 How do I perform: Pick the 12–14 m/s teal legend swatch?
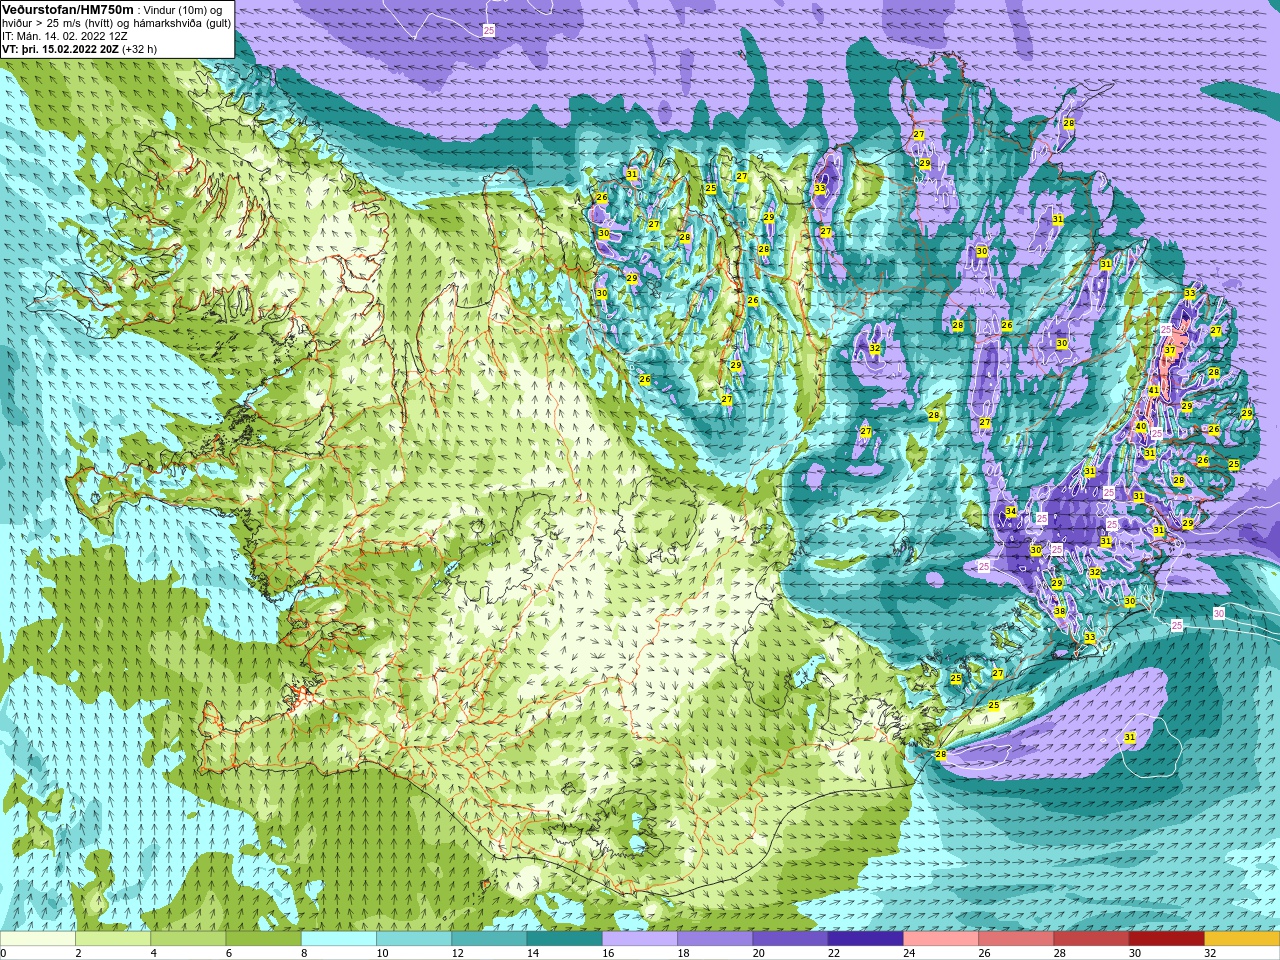pos(489,939)
